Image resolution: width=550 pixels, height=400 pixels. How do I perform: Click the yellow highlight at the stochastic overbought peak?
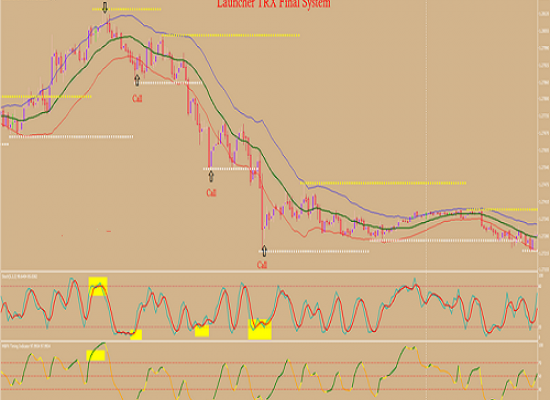click(98, 286)
